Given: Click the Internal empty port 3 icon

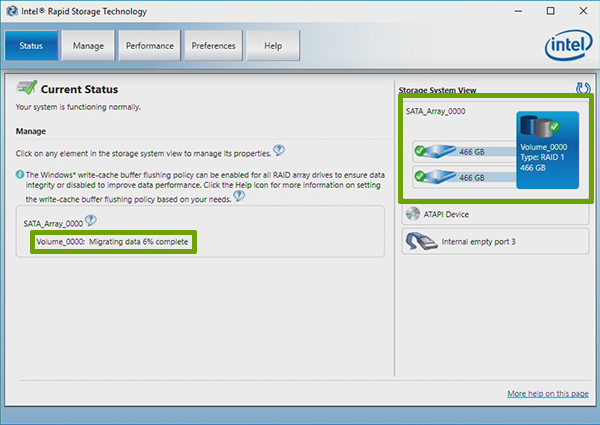Looking at the screenshot, I should 421,241.
